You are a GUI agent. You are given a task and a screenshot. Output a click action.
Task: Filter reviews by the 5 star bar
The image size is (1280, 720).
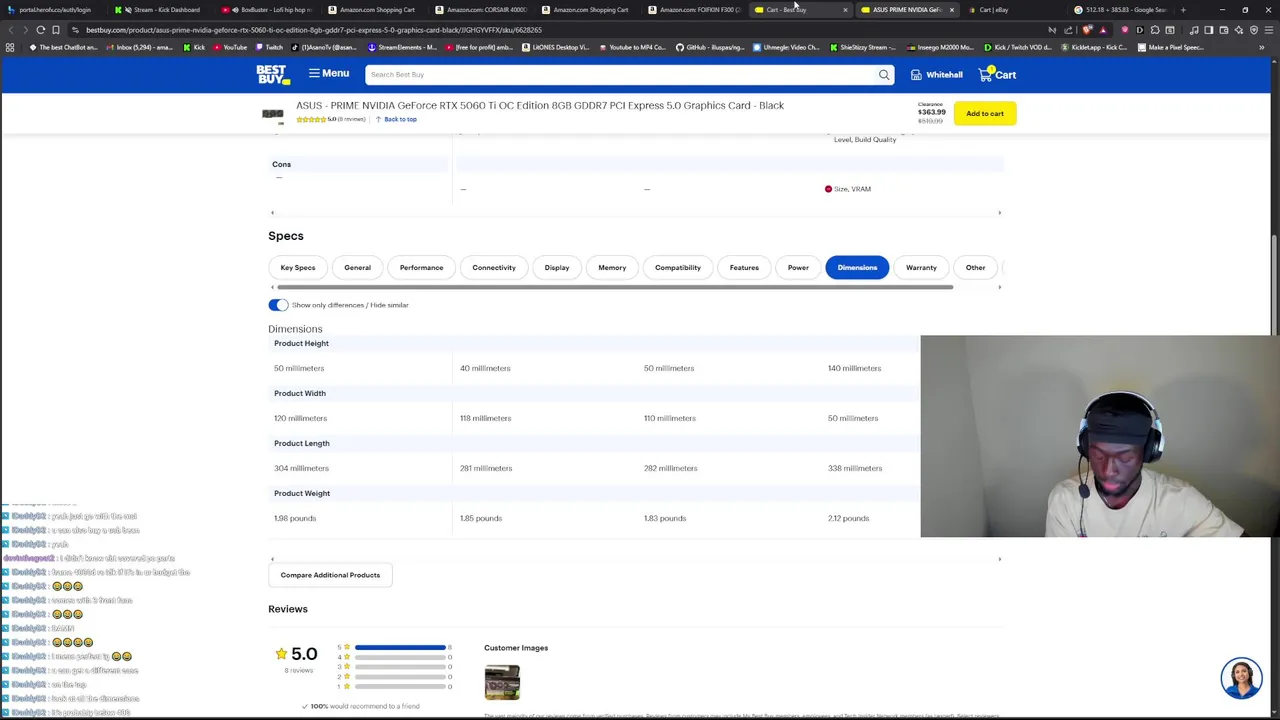pyautogui.click(x=400, y=648)
